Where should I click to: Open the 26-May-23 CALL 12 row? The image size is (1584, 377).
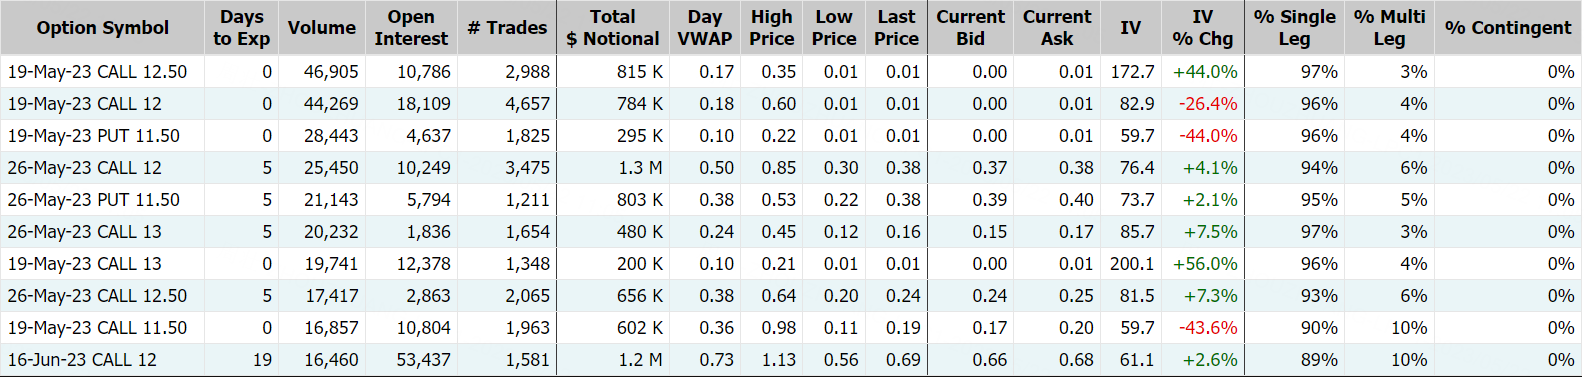point(791,168)
